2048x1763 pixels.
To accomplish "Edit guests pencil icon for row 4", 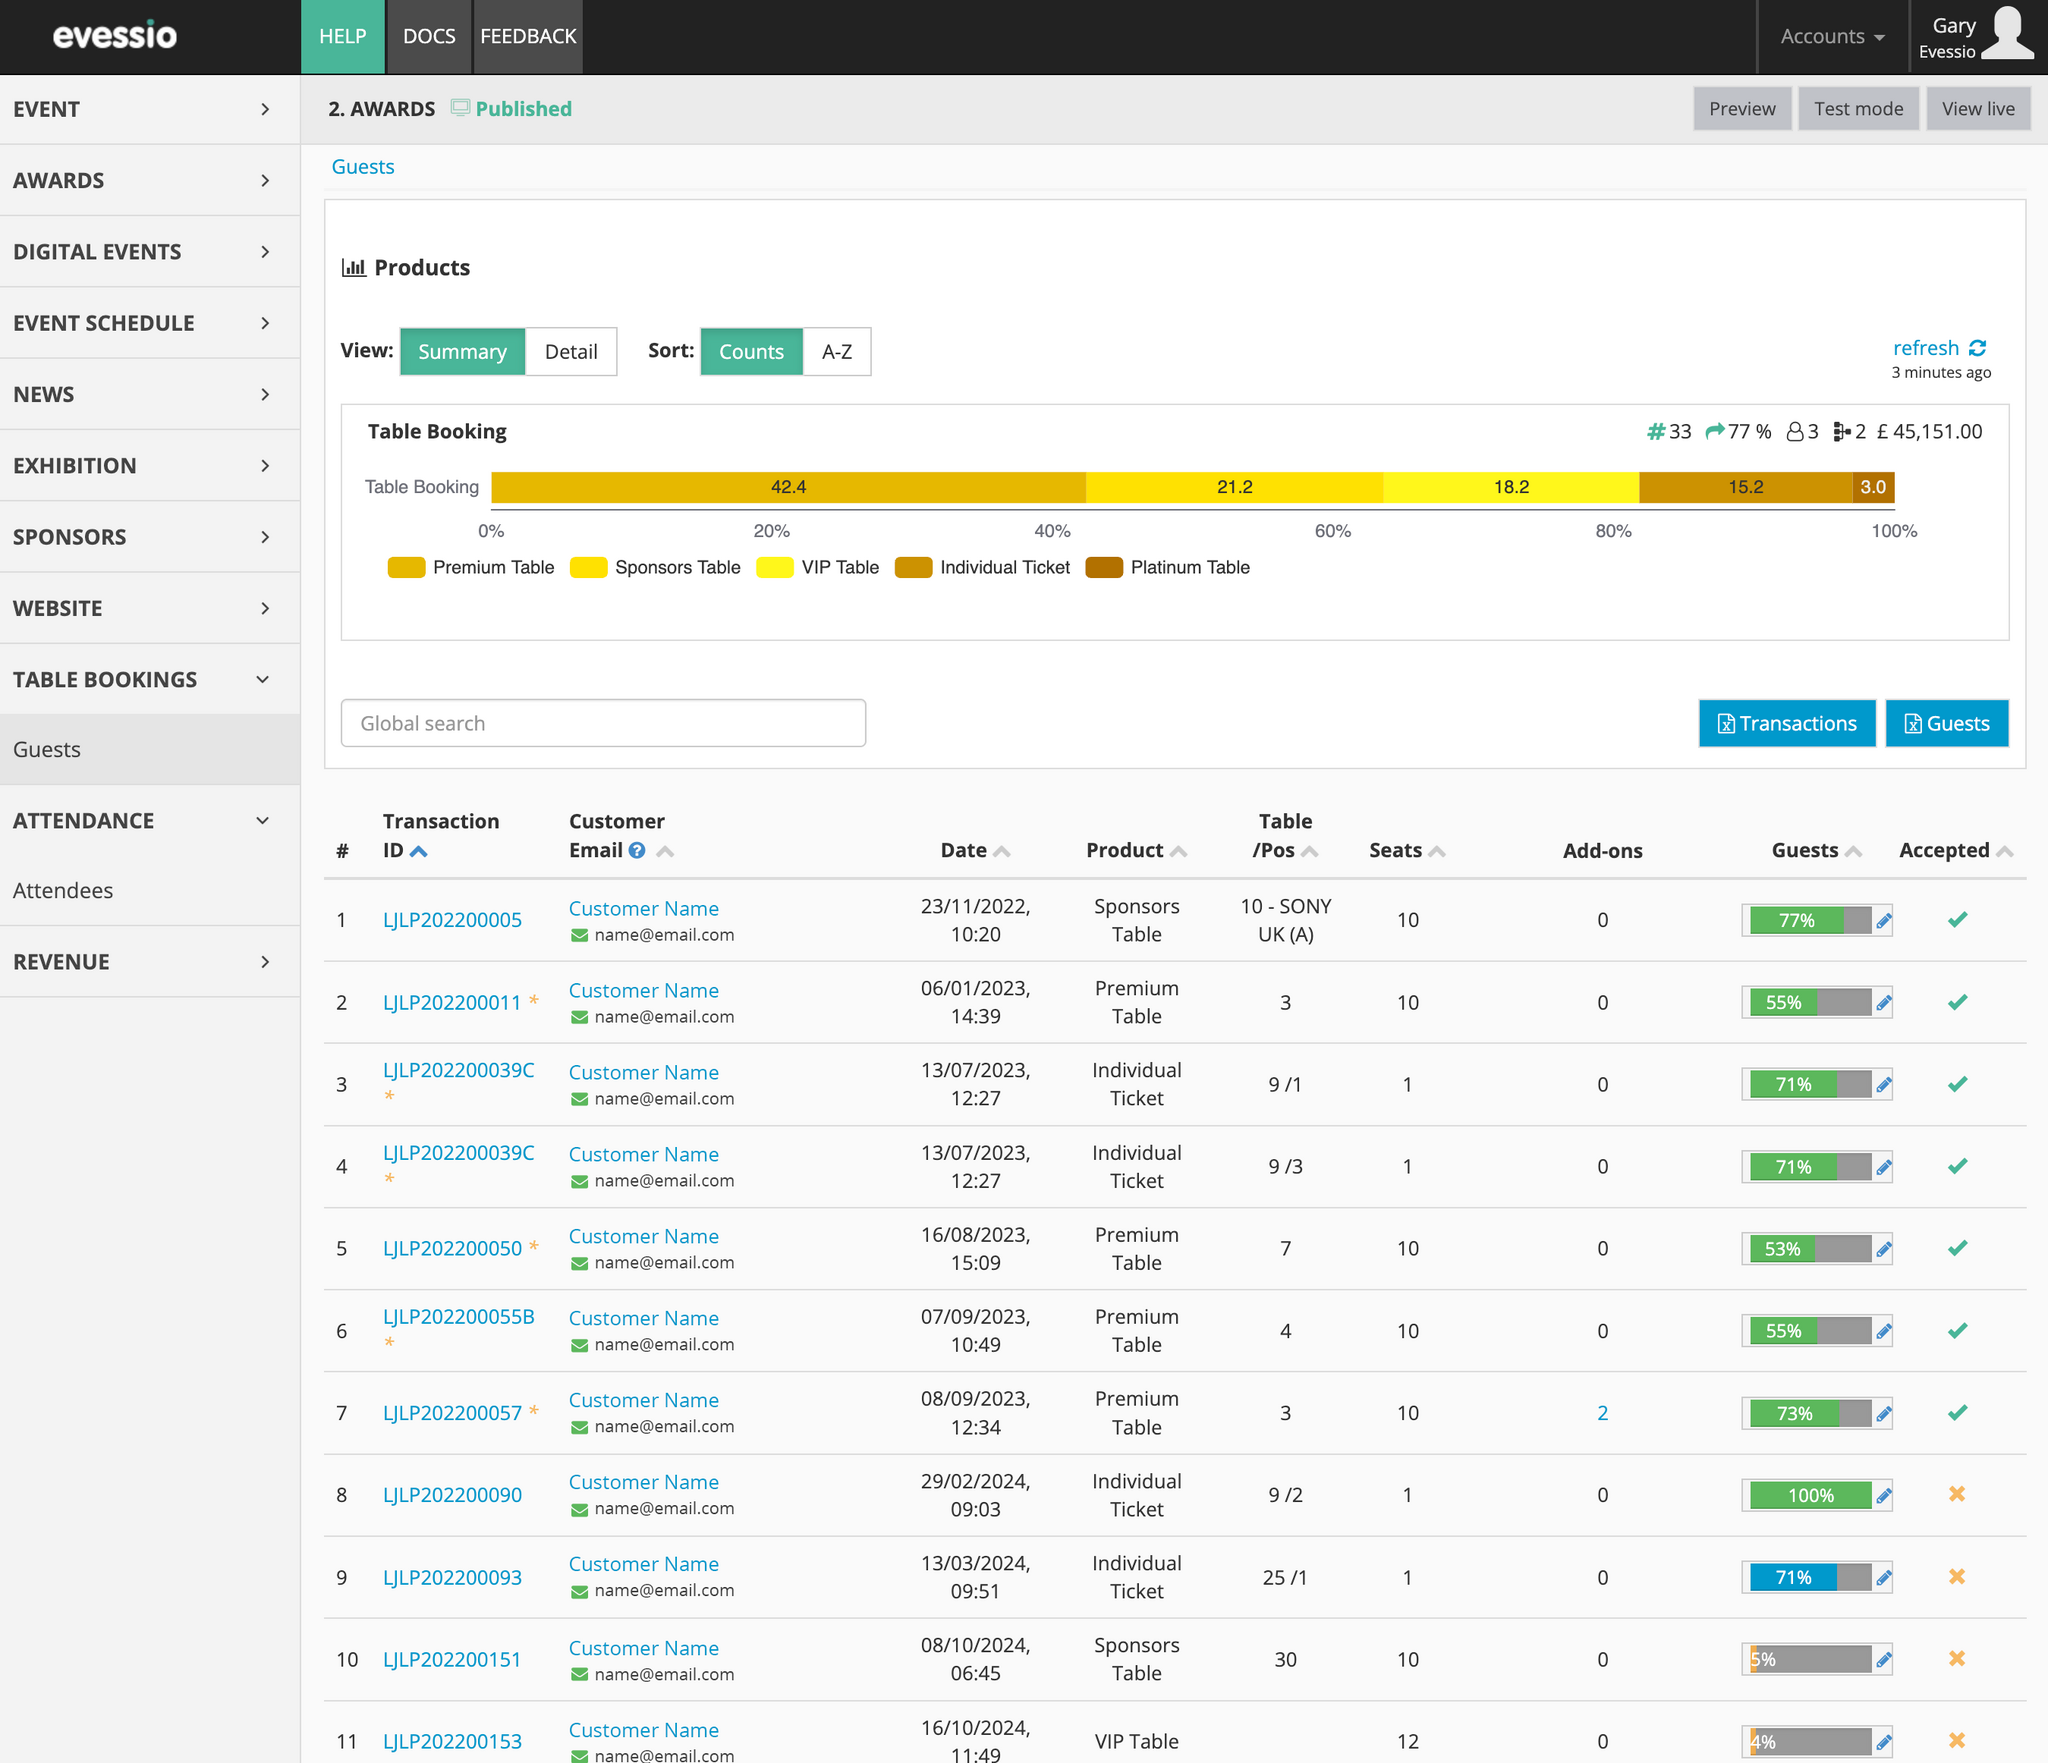I will click(1883, 1167).
